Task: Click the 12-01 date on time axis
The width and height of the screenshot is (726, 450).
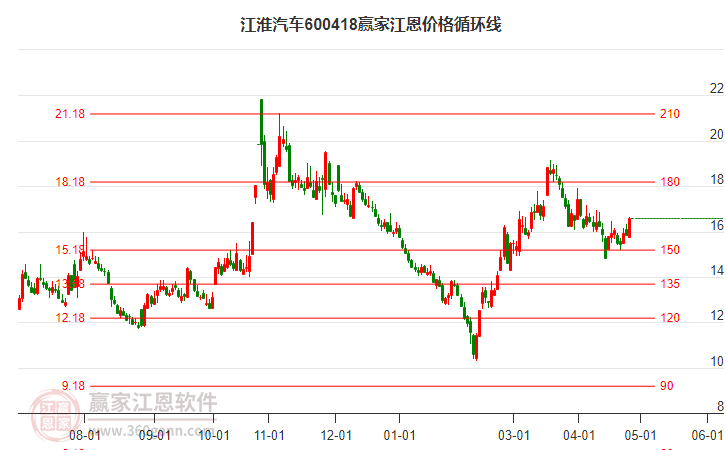Action: coord(336,435)
